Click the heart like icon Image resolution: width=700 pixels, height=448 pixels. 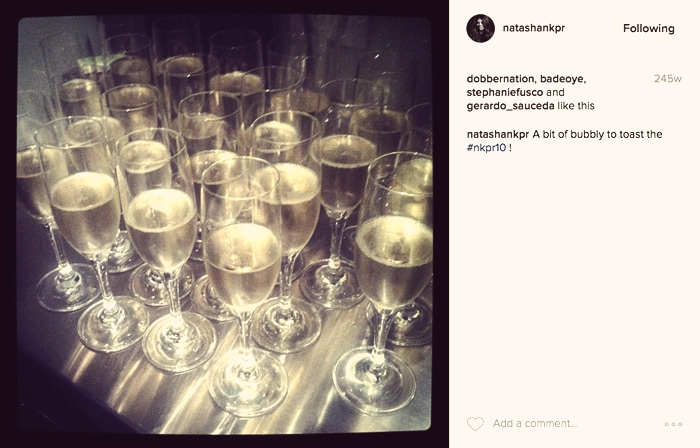(475, 423)
